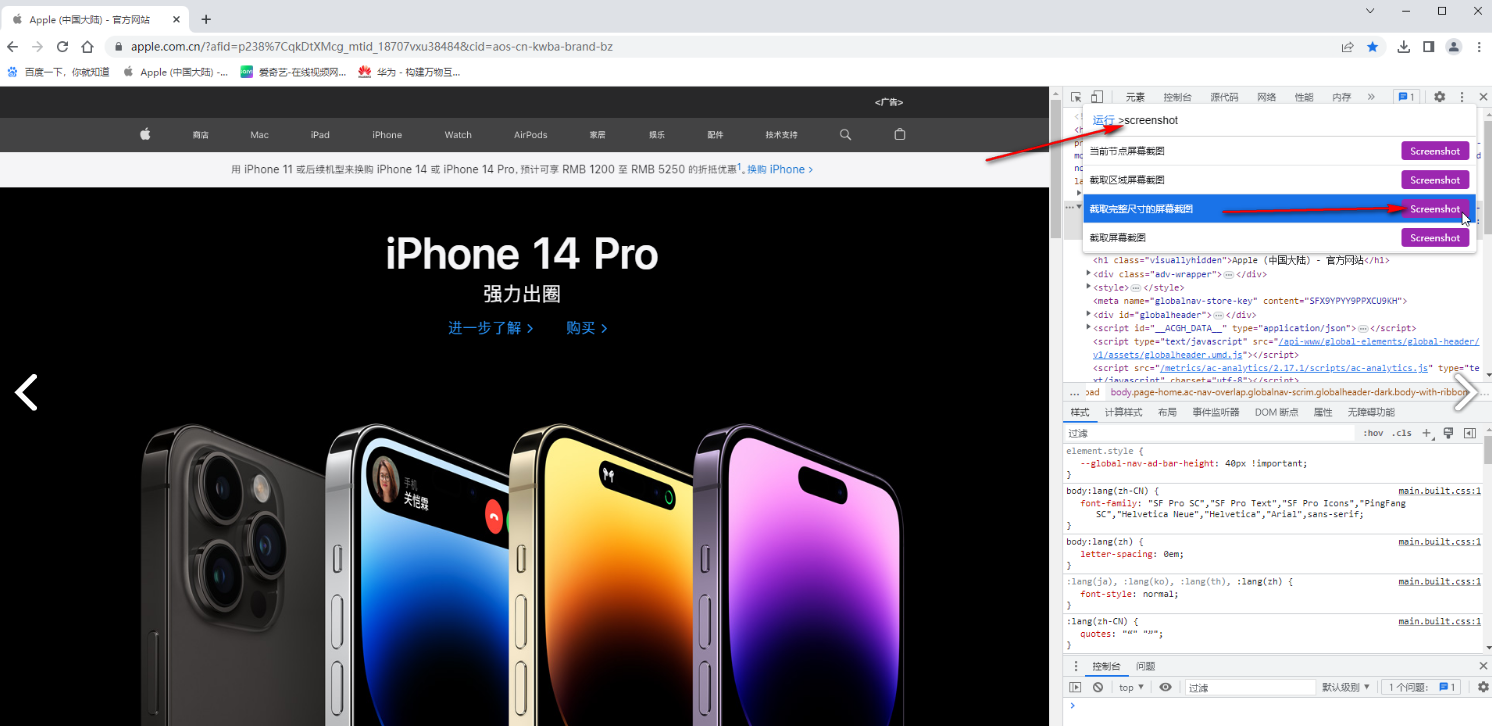Open console settings gear icon
The image size is (1492, 726).
[1482, 687]
